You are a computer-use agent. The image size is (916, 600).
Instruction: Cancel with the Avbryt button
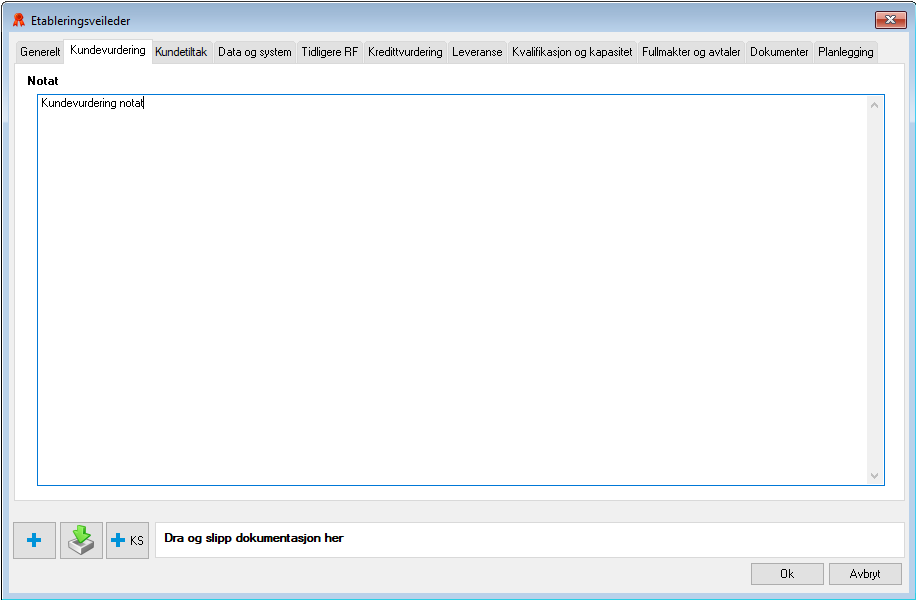(865, 574)
